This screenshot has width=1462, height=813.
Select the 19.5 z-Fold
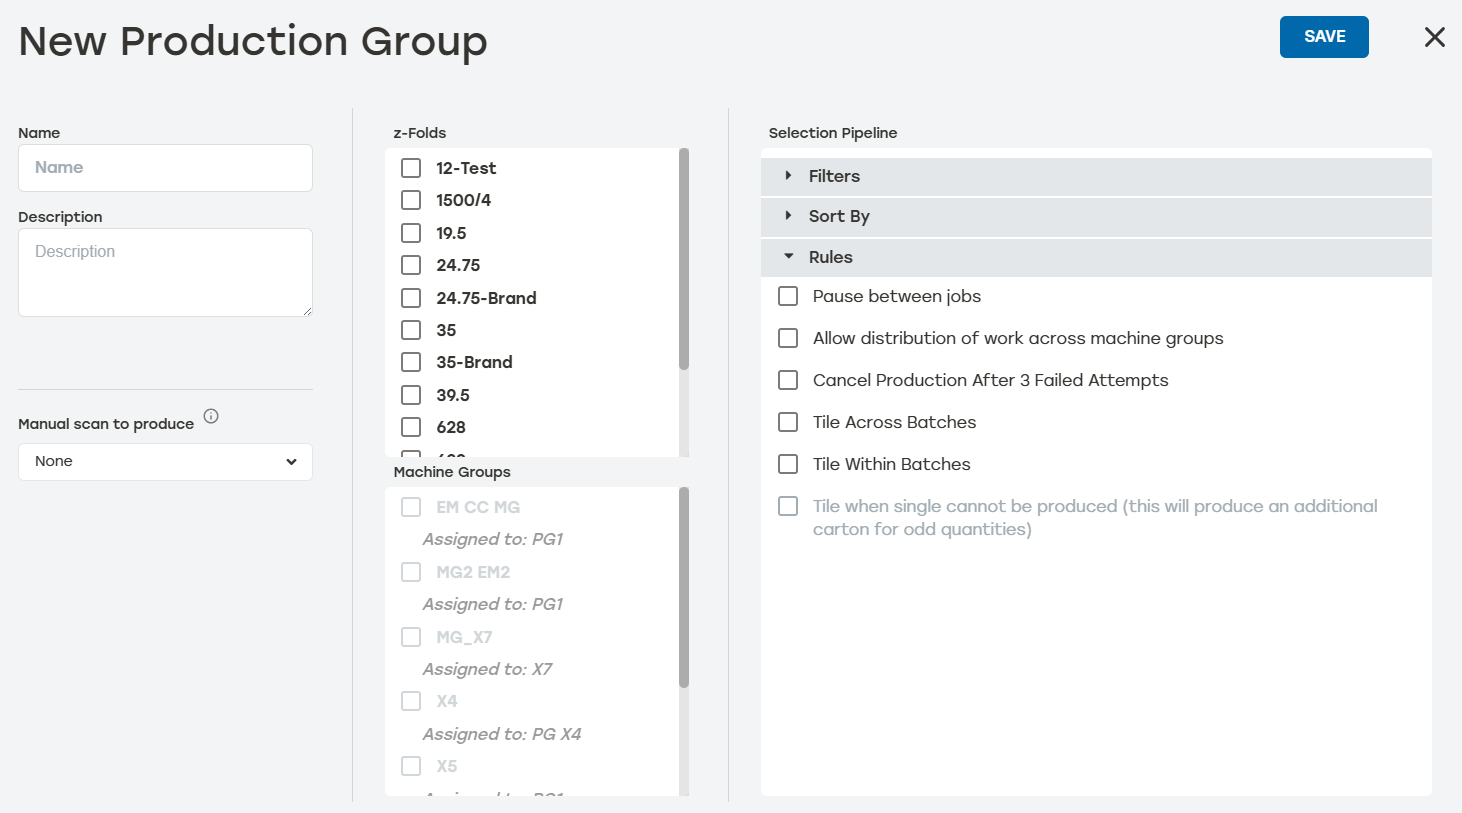click(x=410, y=232)
